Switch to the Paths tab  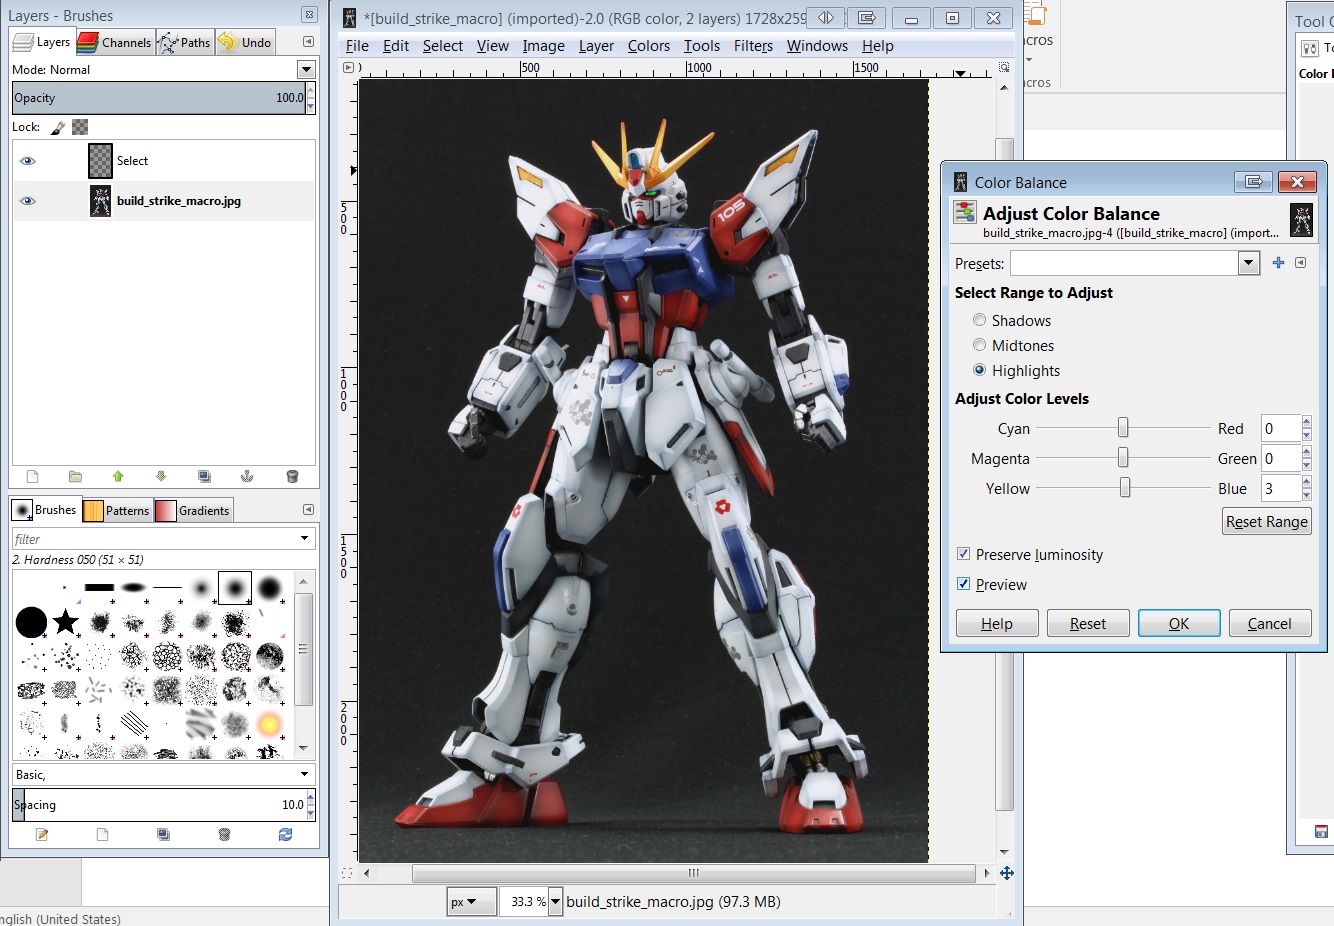[184, 42]
